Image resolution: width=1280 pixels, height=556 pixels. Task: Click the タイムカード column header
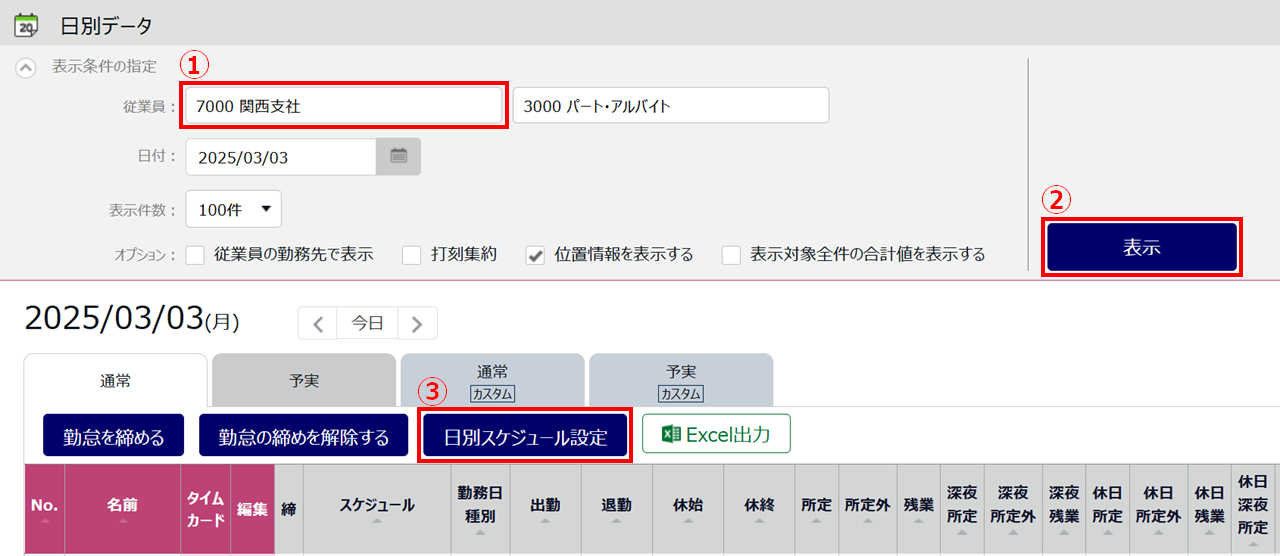[x=205, y=509]
